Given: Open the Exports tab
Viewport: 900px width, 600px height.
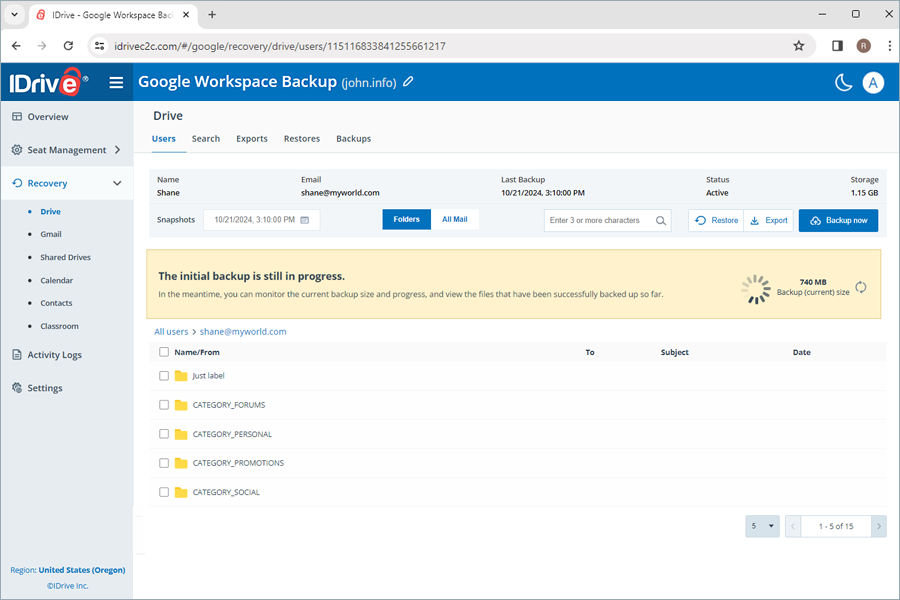Looking at the screenshot, I should 252,138.
